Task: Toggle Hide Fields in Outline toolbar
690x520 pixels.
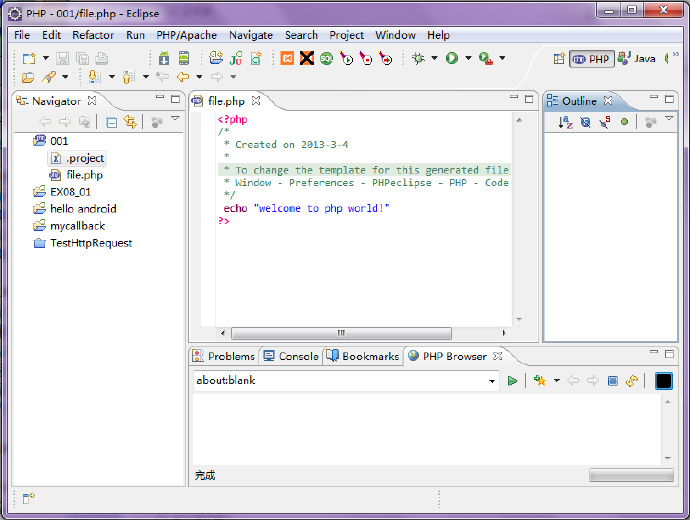Action: click(585, 122)
